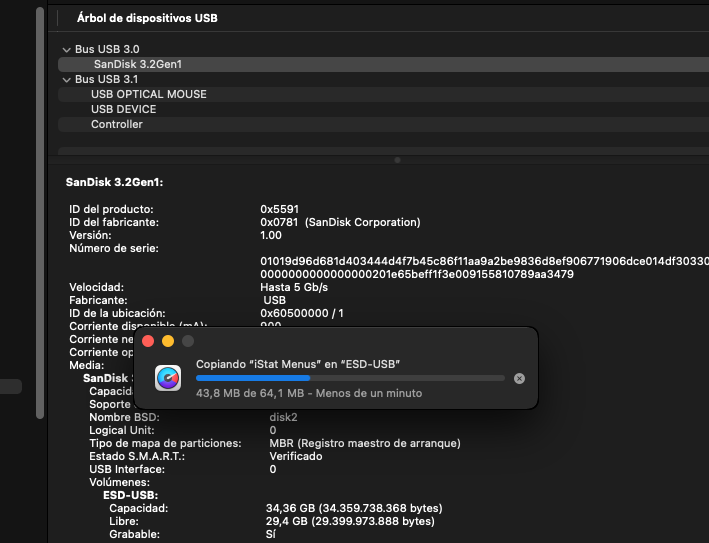Click the BSD name value disk2
Viewport: 709px width, 543px height.
click(284, 417)
